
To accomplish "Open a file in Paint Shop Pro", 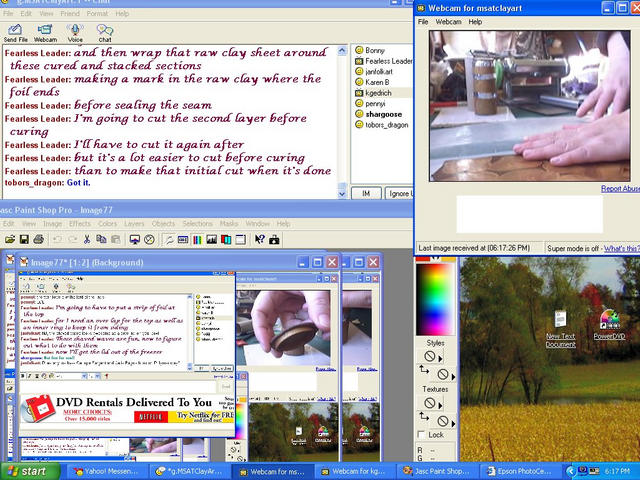I will point(10,240).
